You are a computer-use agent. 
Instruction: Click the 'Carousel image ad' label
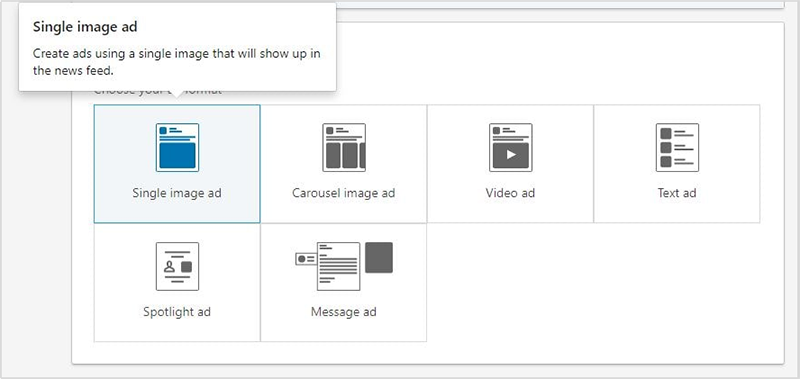(x=344, y=193)
